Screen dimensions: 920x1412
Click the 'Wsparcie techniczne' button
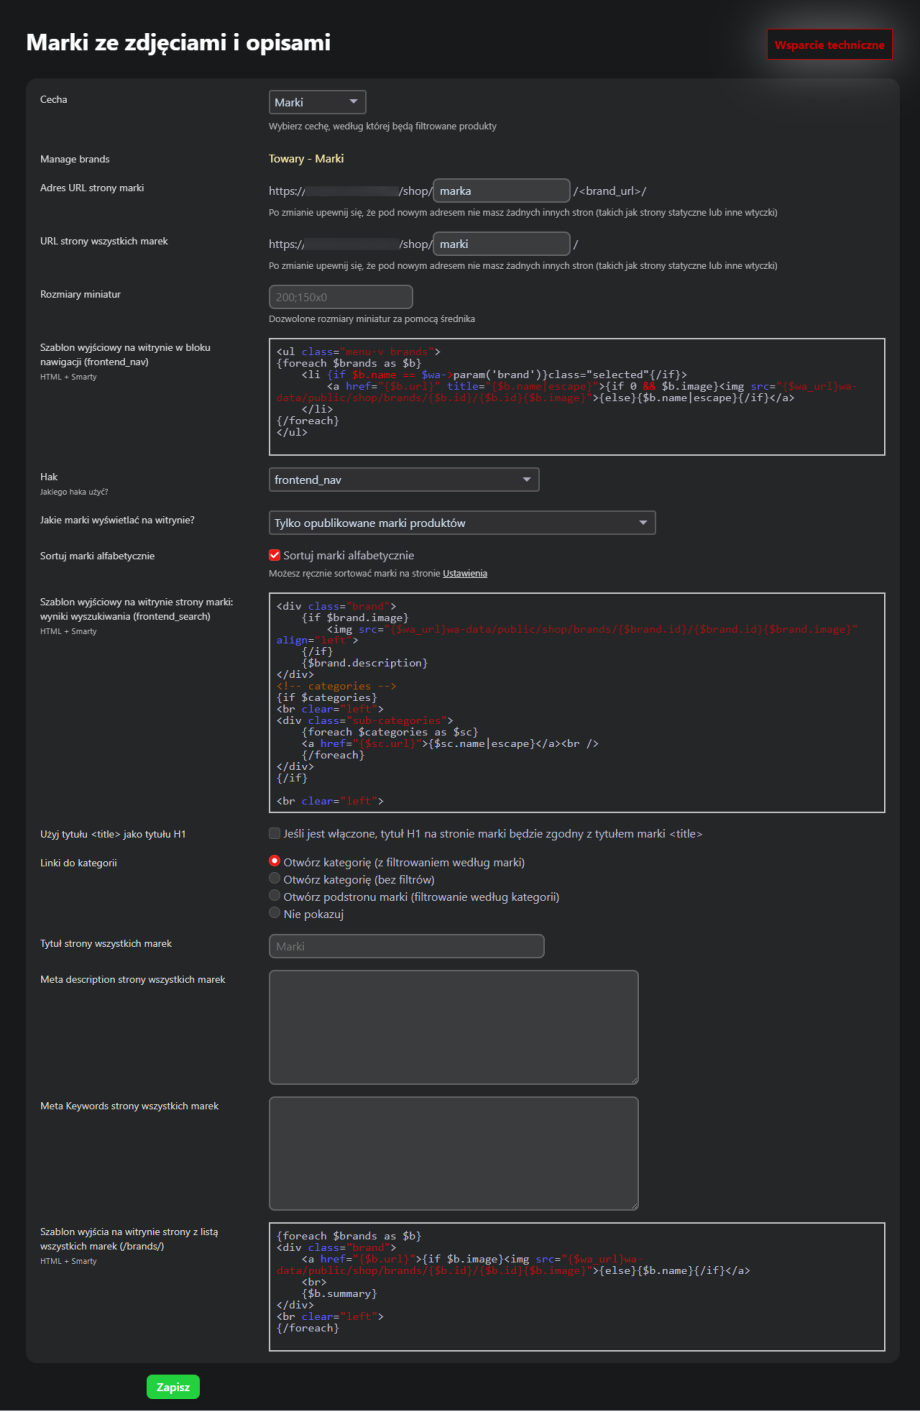(829, 45)
